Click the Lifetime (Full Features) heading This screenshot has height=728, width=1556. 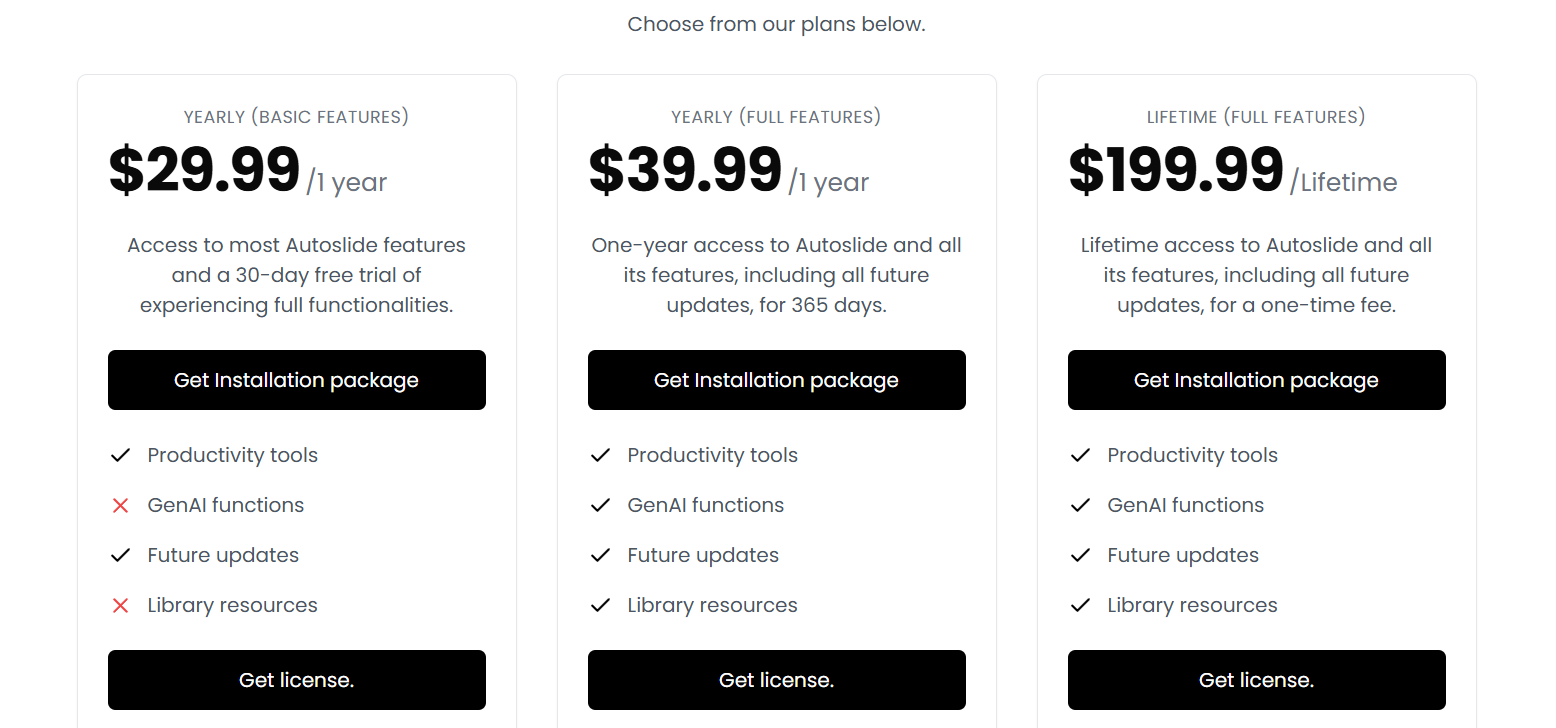pyautogui.click(x=1257, y=117)
